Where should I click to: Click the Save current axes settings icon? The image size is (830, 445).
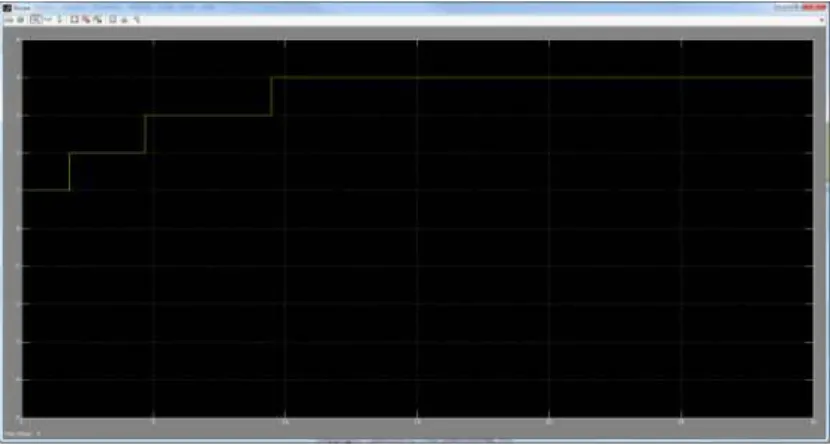click(x=86, y=20)
